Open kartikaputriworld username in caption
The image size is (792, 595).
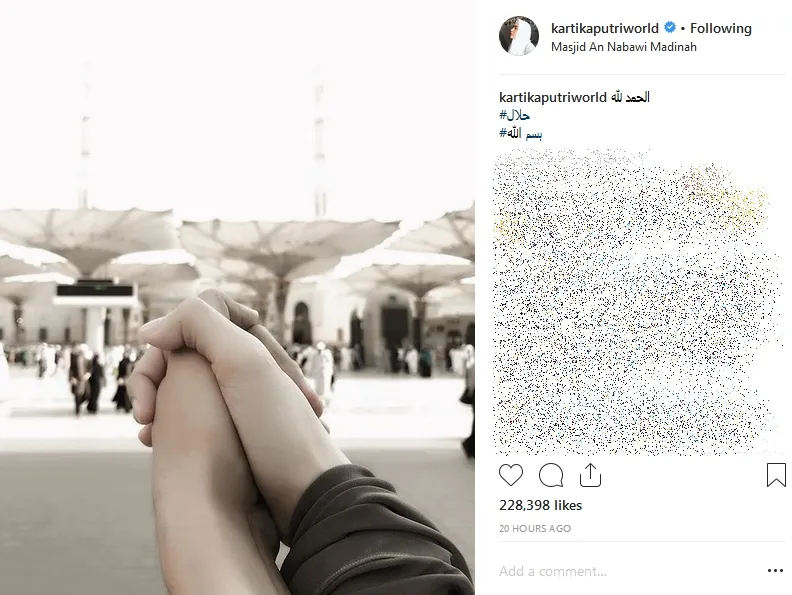tap(553, 97)
